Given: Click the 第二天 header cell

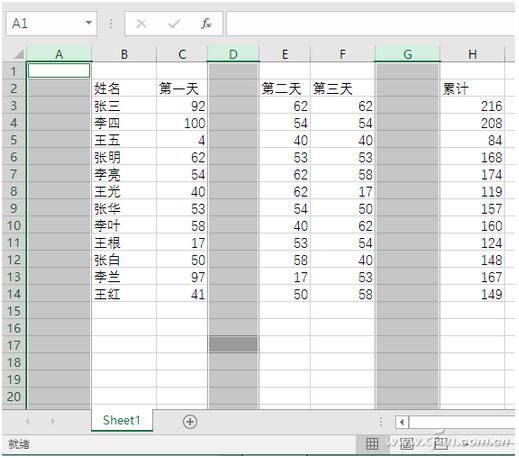Looking at the screenshot, I should coord(285,89).
